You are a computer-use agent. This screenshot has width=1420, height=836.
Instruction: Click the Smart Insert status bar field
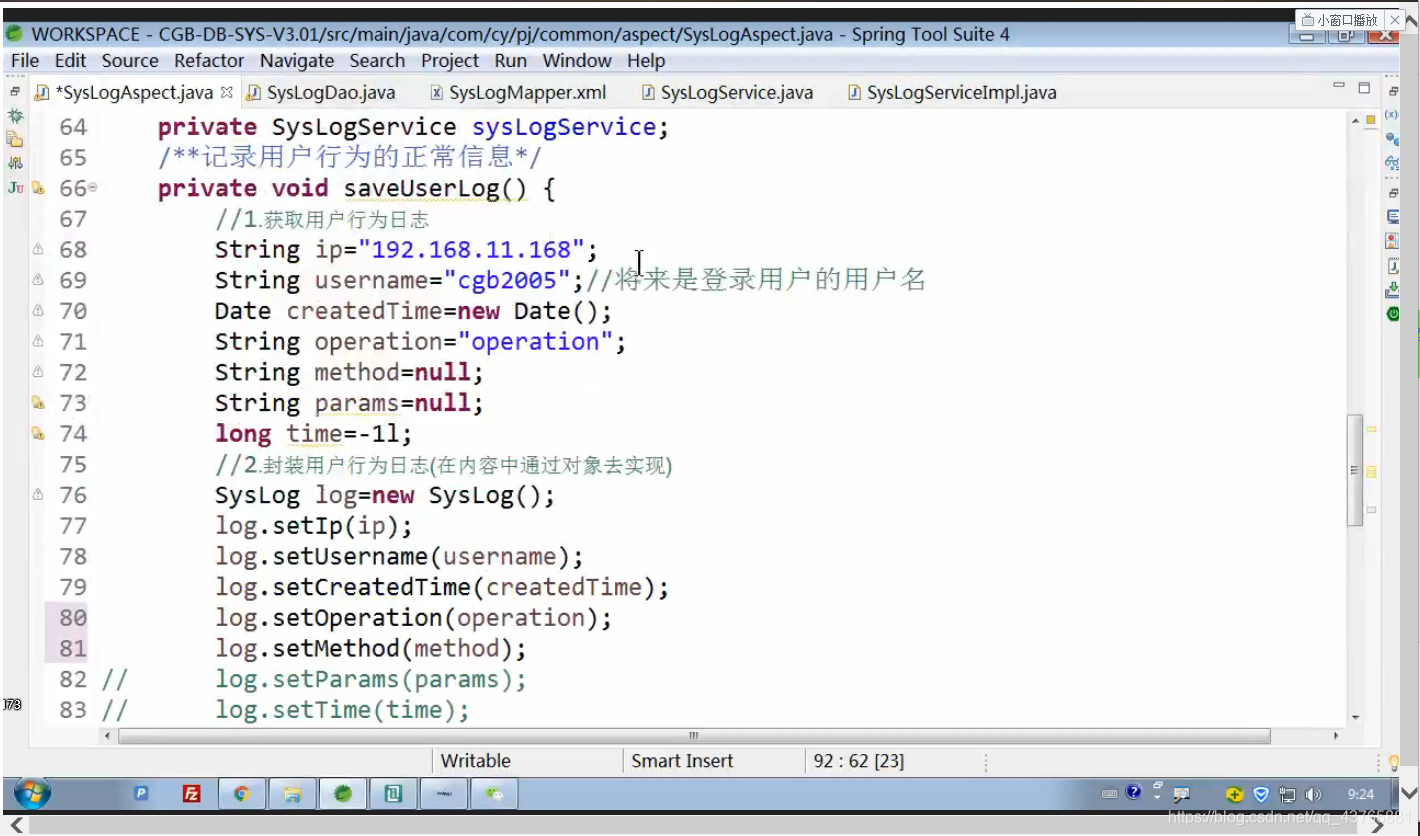pos(682,761)
